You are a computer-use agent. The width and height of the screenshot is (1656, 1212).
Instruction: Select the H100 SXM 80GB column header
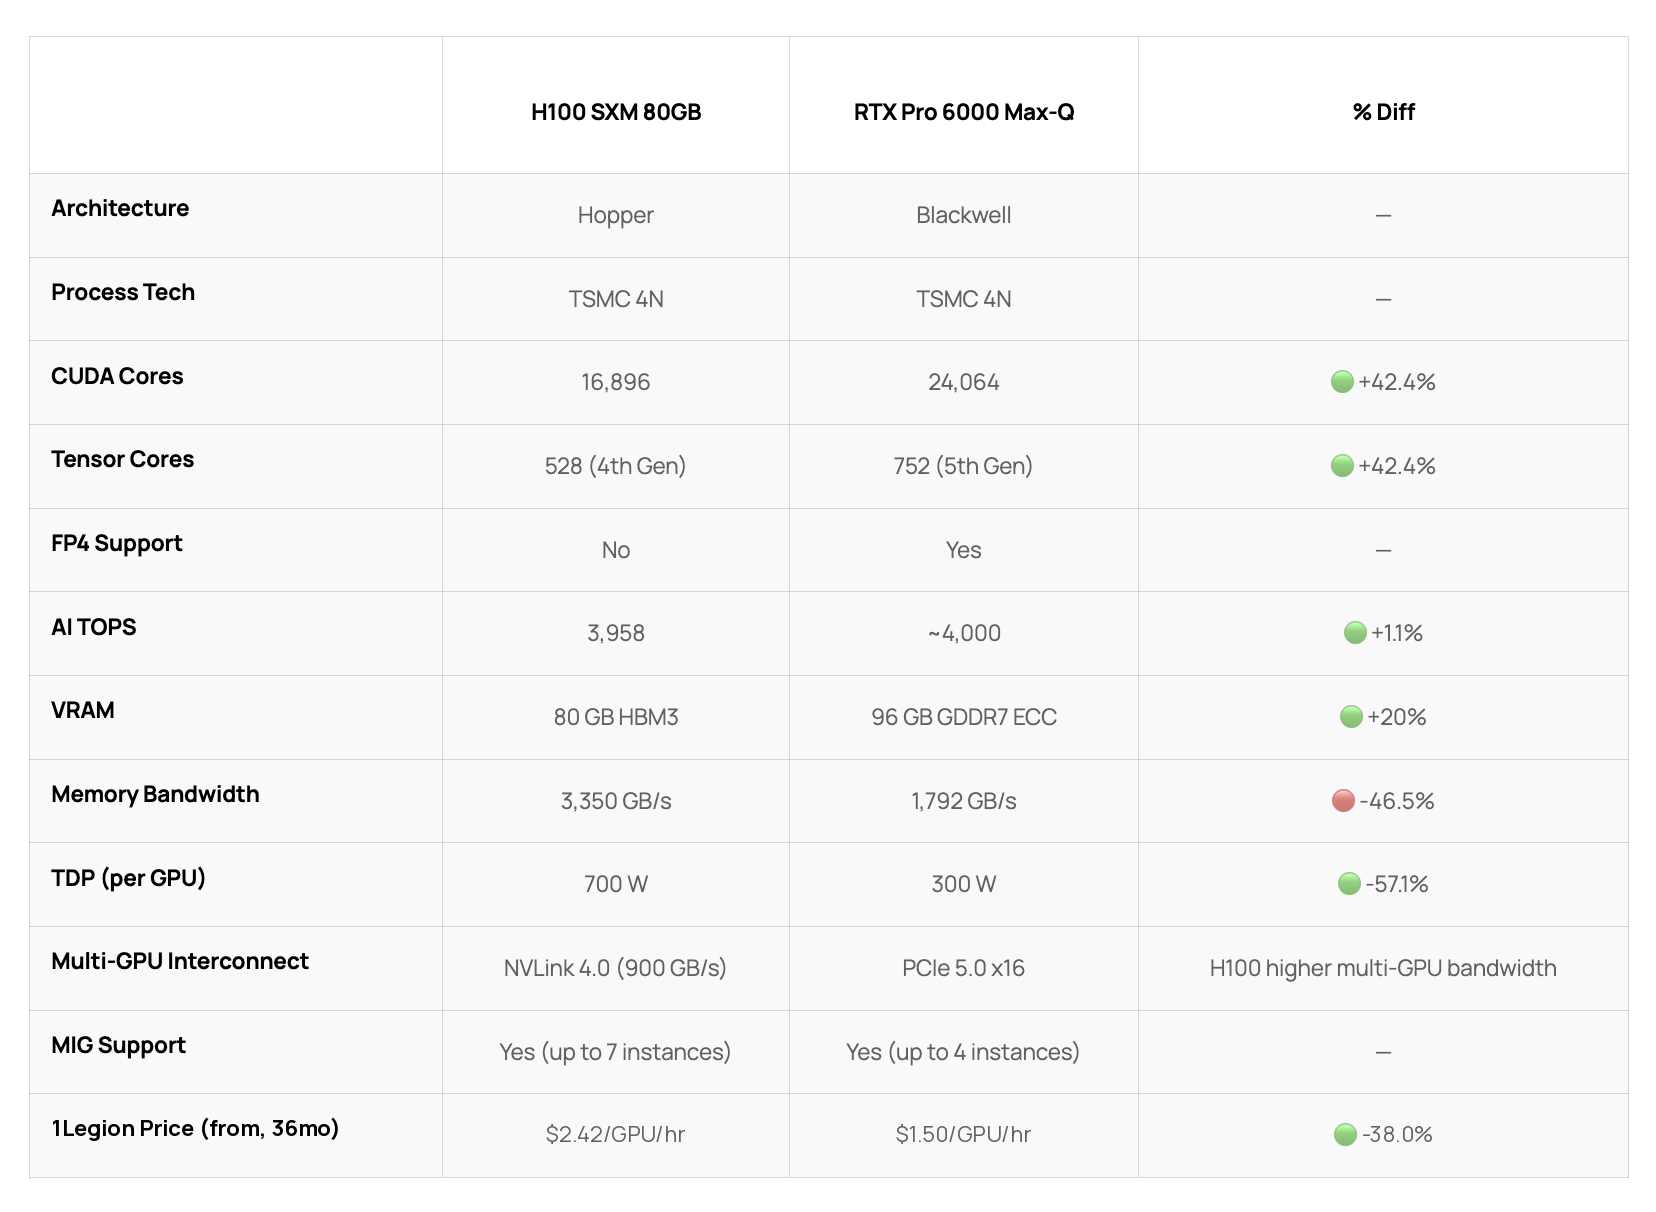[x=616, y=112]
